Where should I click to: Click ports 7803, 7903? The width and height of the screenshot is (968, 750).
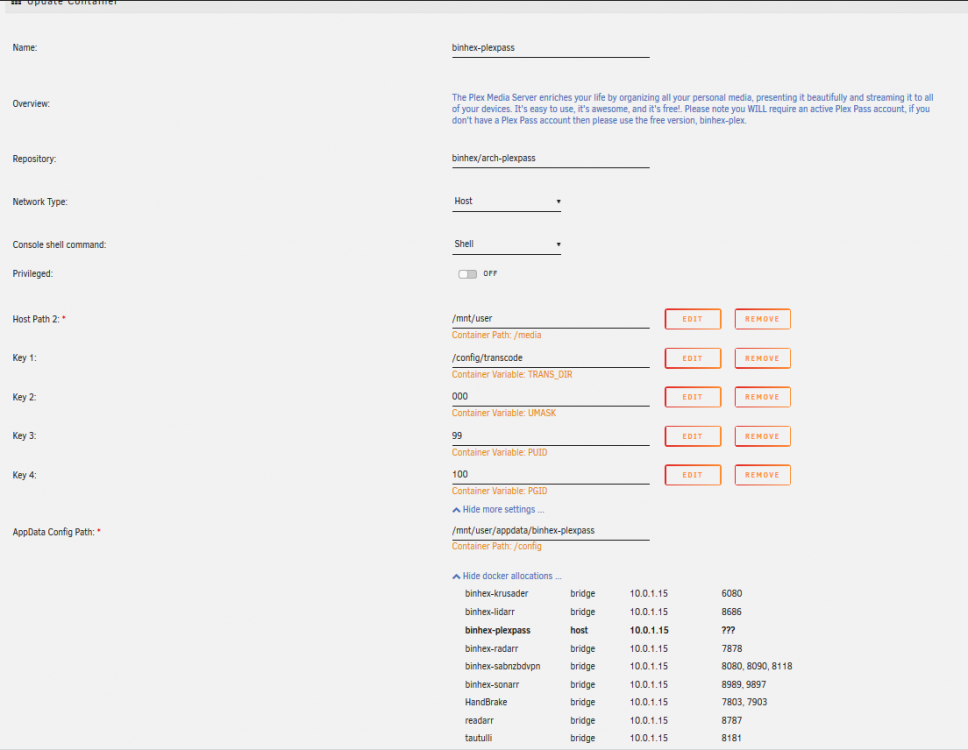(744, 702)
